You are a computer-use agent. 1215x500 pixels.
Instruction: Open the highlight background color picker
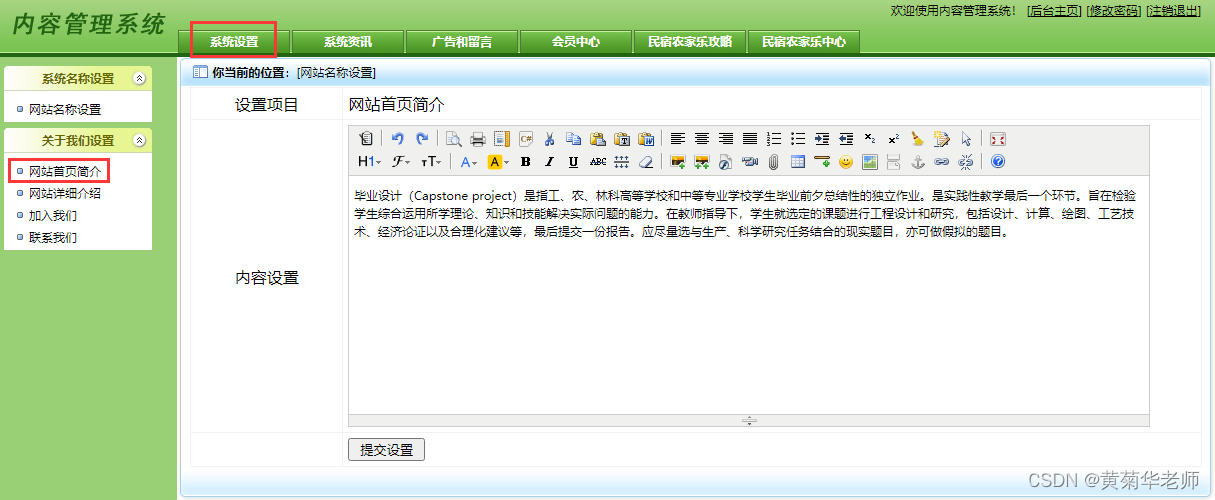pyautogui.click(x=498, y=161)
